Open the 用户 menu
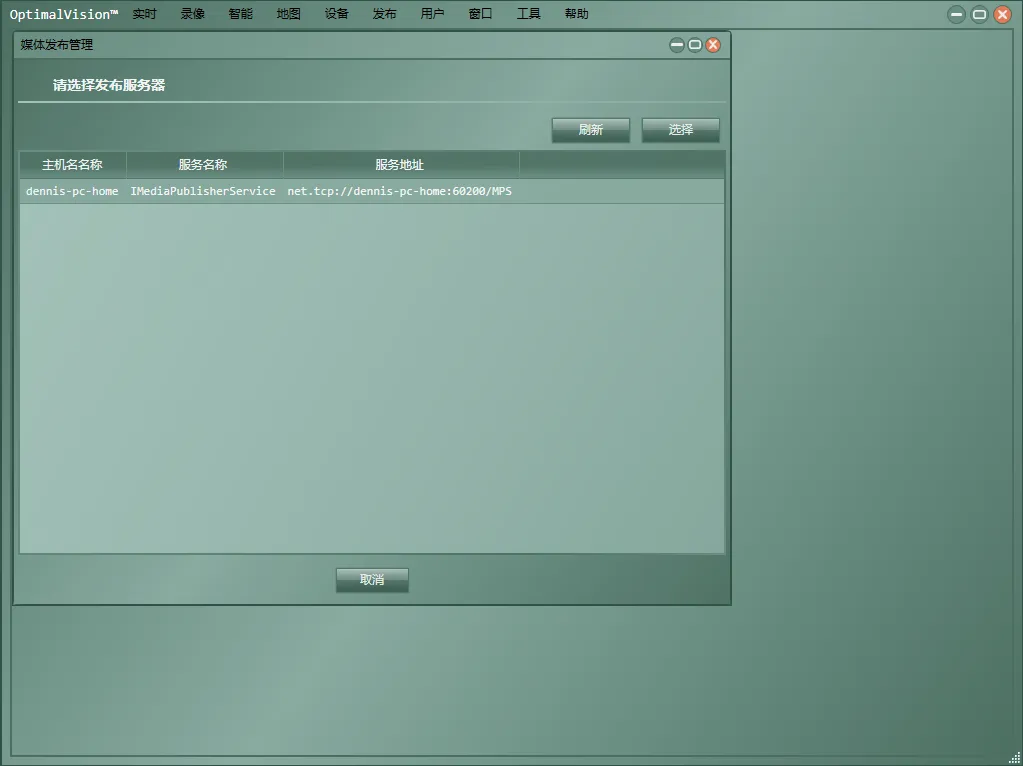The image size is (1023, 766). [x=433, y=14]
